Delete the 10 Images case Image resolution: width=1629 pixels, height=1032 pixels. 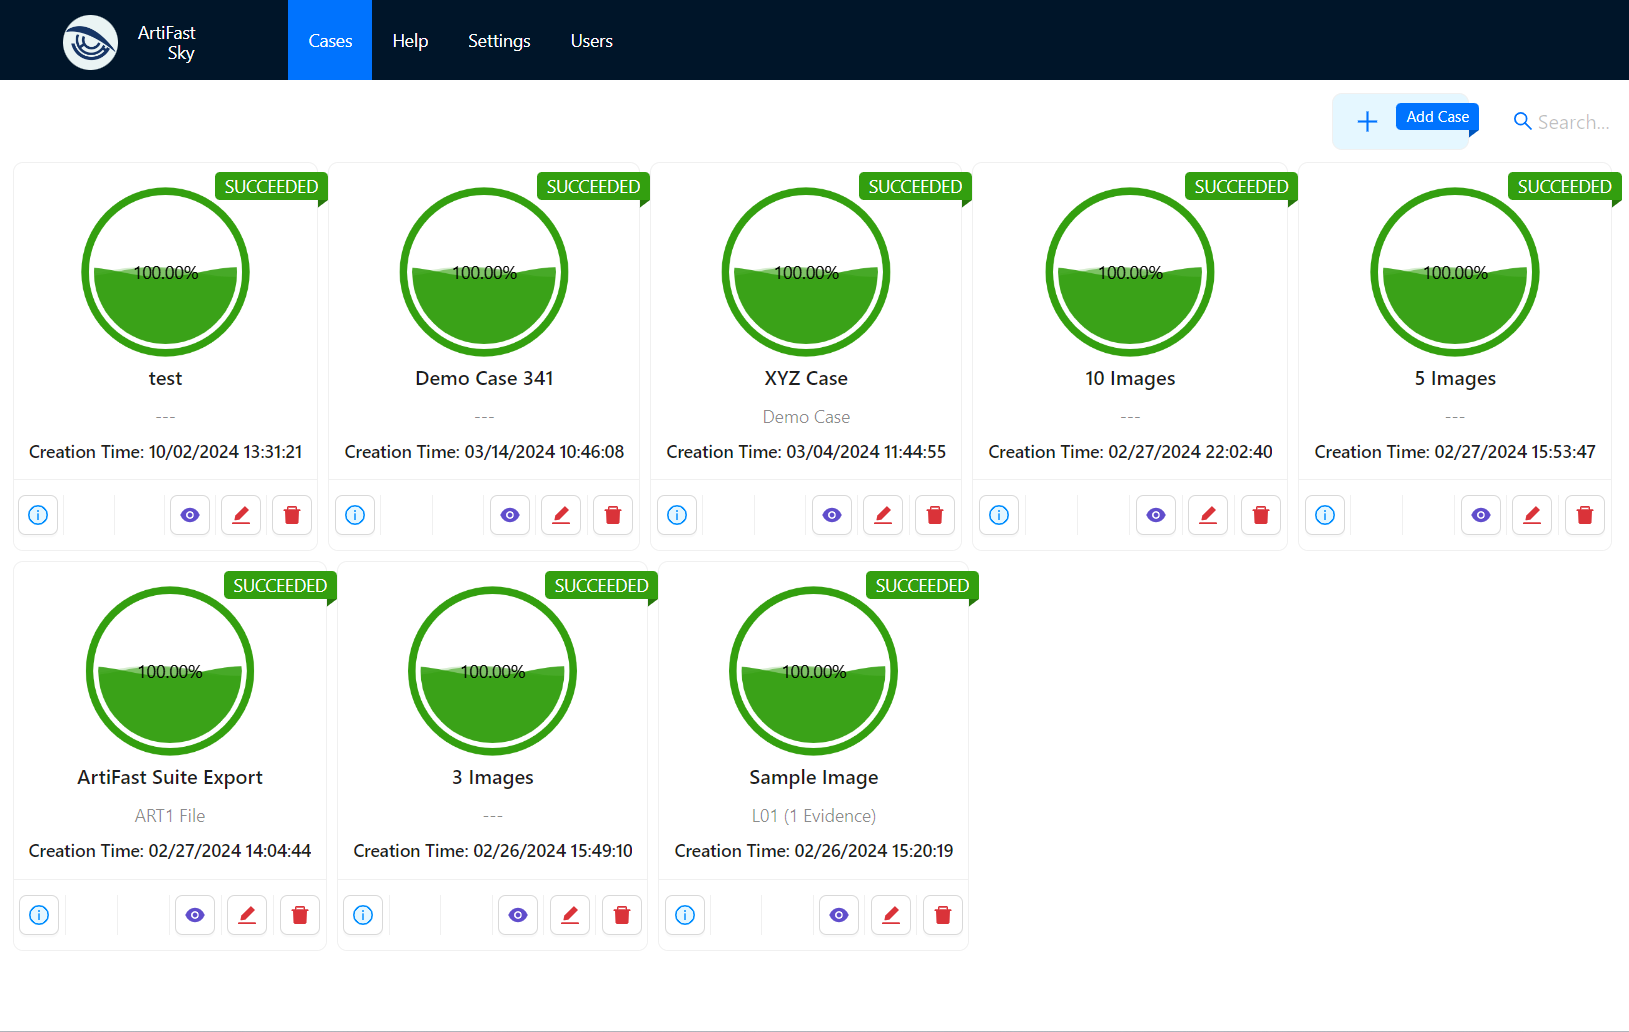pos(1261,515)
